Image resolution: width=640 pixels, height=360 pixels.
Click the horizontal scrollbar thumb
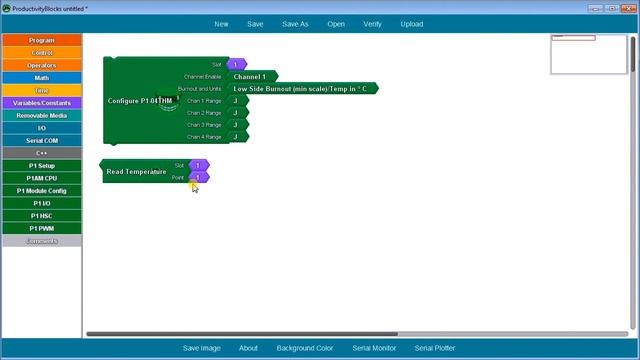click(x=242, y=334)
